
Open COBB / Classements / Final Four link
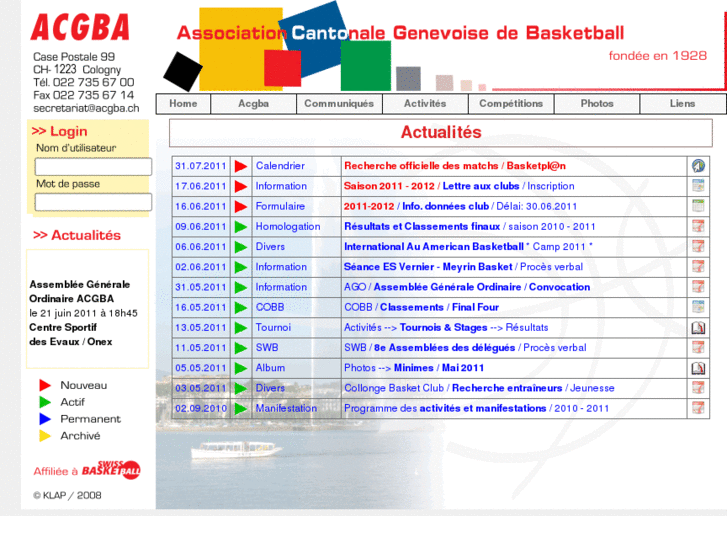click(421, 307)
